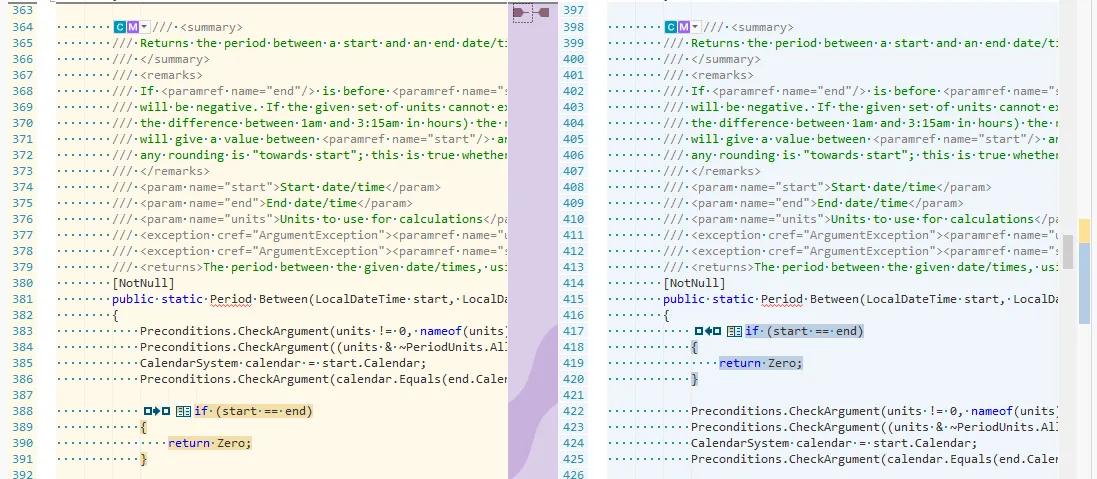Viewport: 1097px width, 479px height.
Task: Click the purple M method icon in right pane
Action: pyautogui.click(x=684, y=27)
